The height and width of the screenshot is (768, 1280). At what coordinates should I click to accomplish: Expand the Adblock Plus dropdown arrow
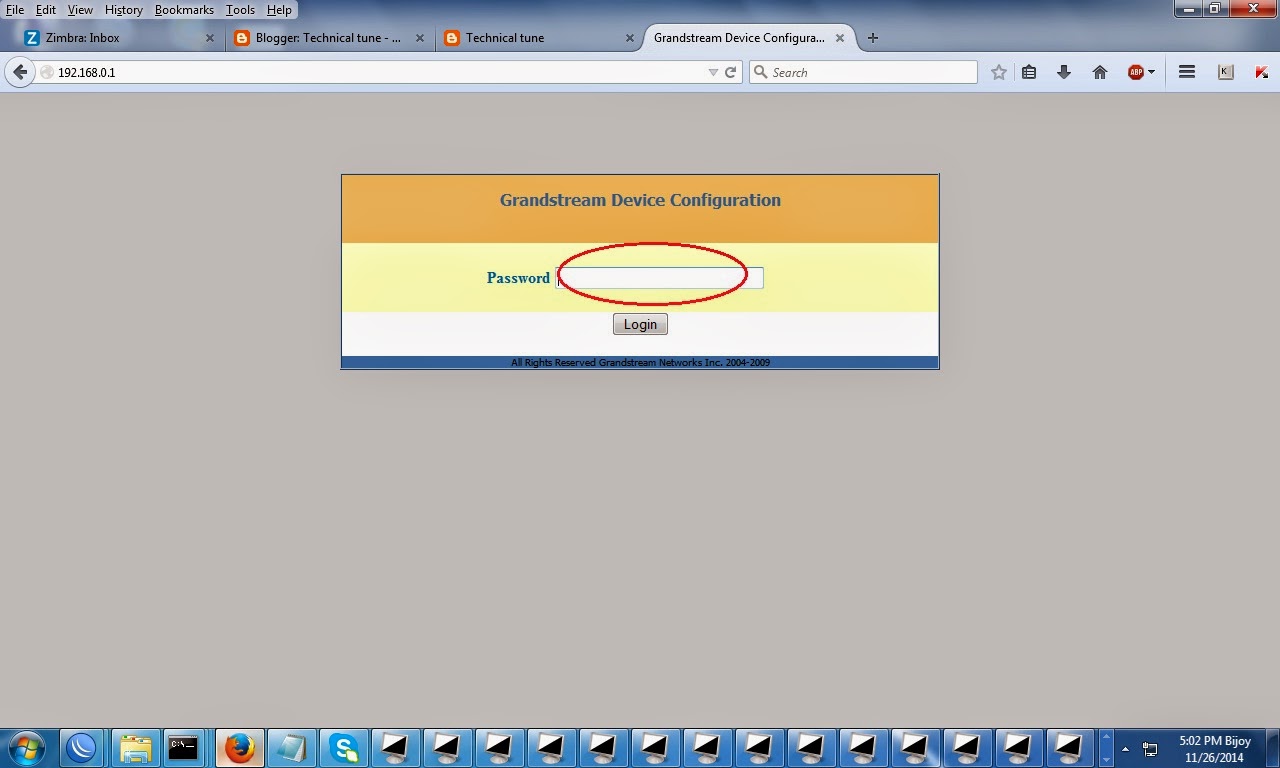[1151, 72]
